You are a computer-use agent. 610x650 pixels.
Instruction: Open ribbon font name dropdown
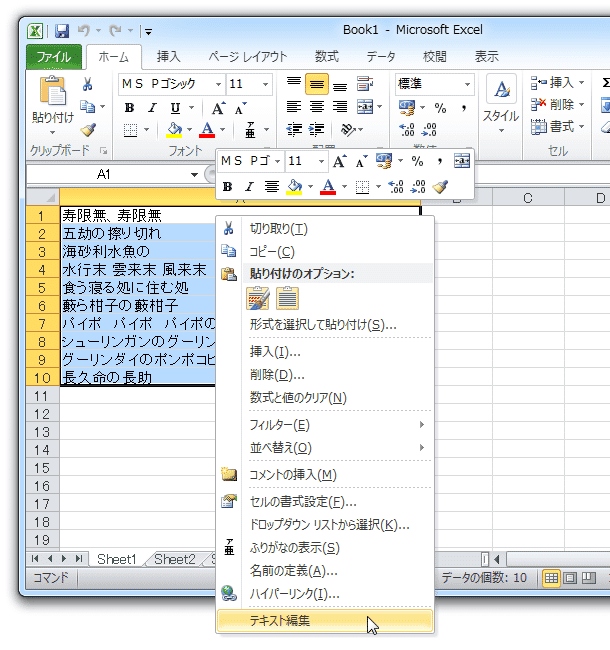(x=218, y=84)
